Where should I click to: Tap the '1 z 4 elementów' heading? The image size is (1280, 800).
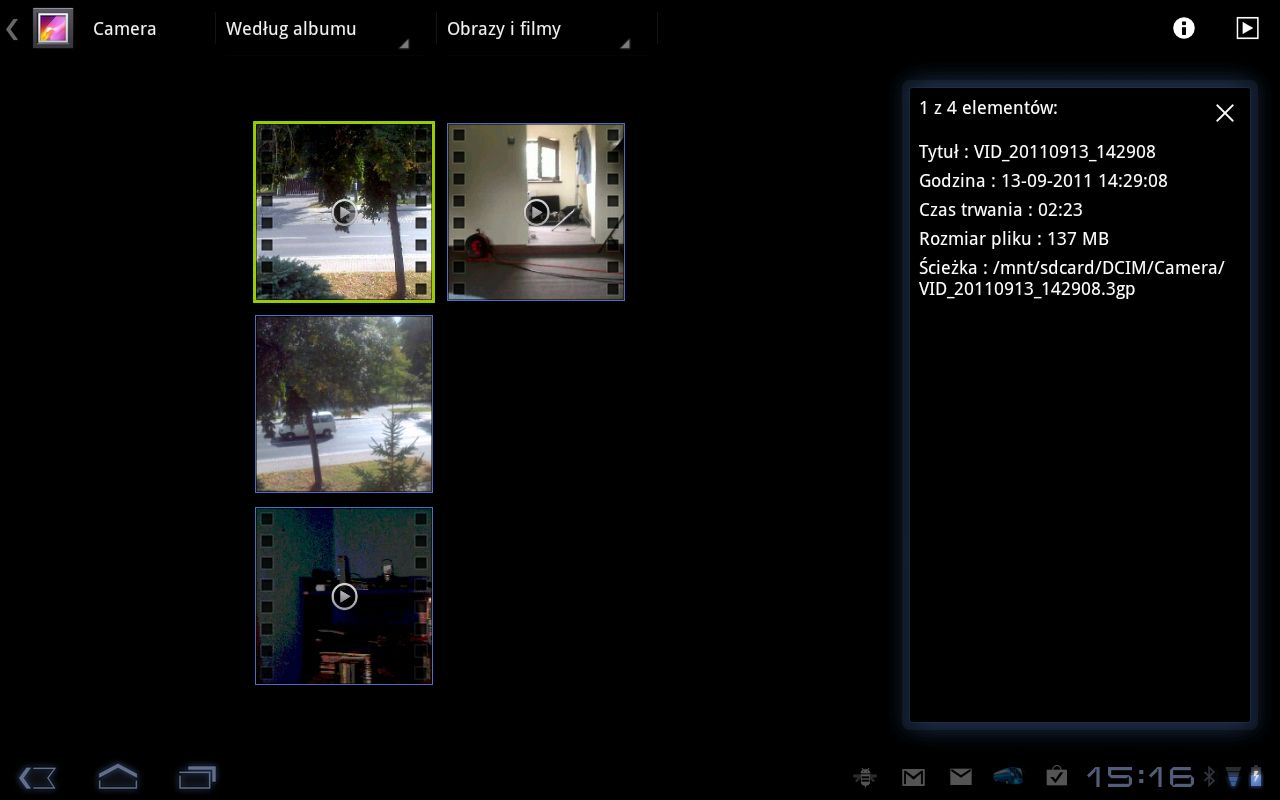point(988,108)
